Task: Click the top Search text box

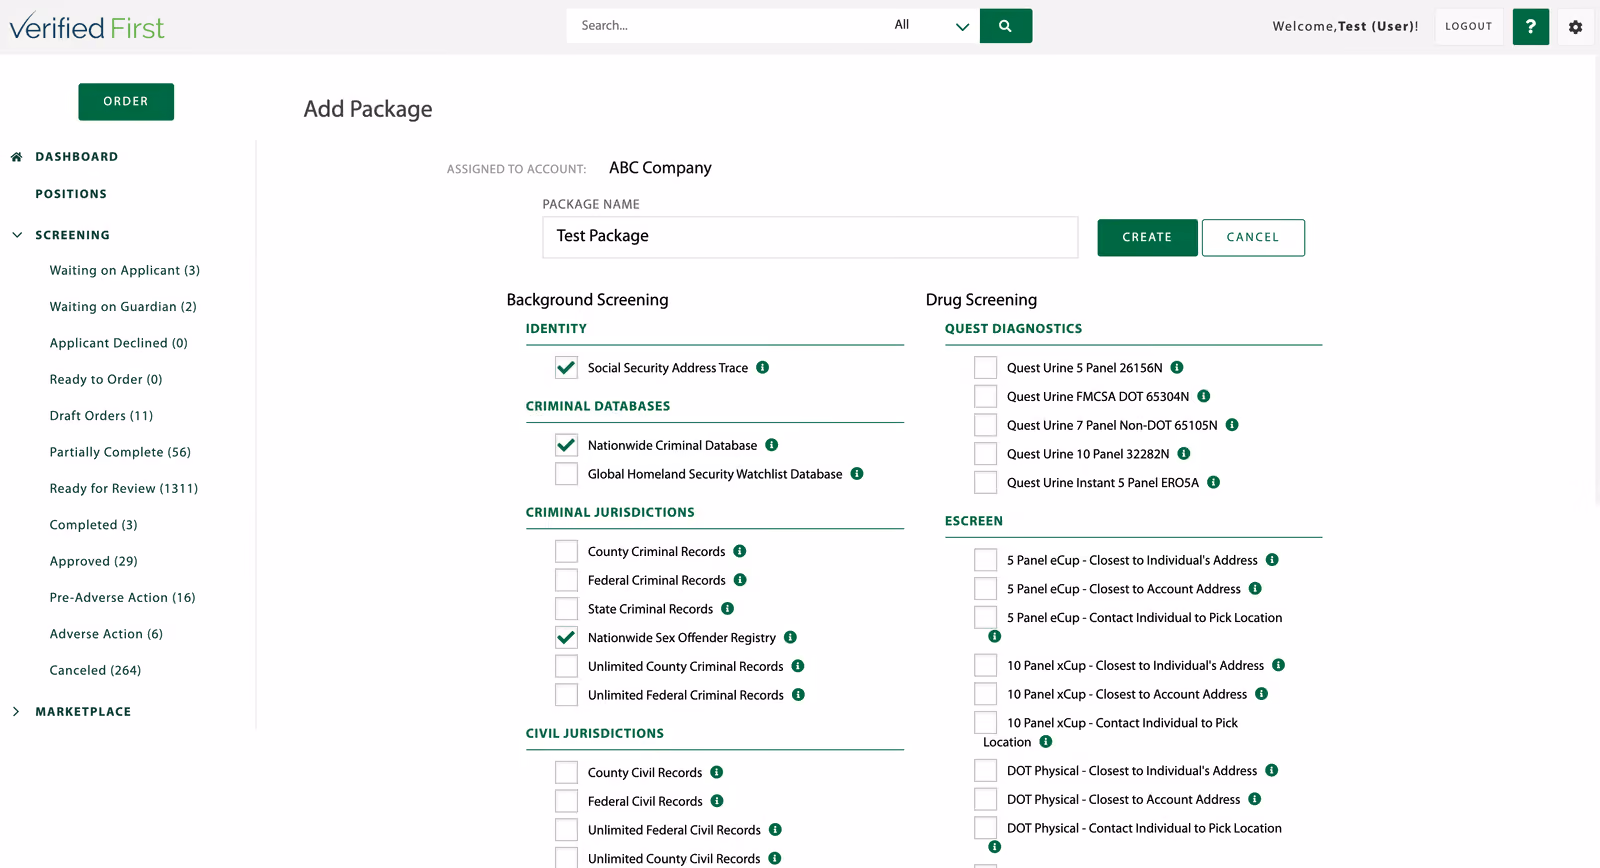Action: coord(725,26)
